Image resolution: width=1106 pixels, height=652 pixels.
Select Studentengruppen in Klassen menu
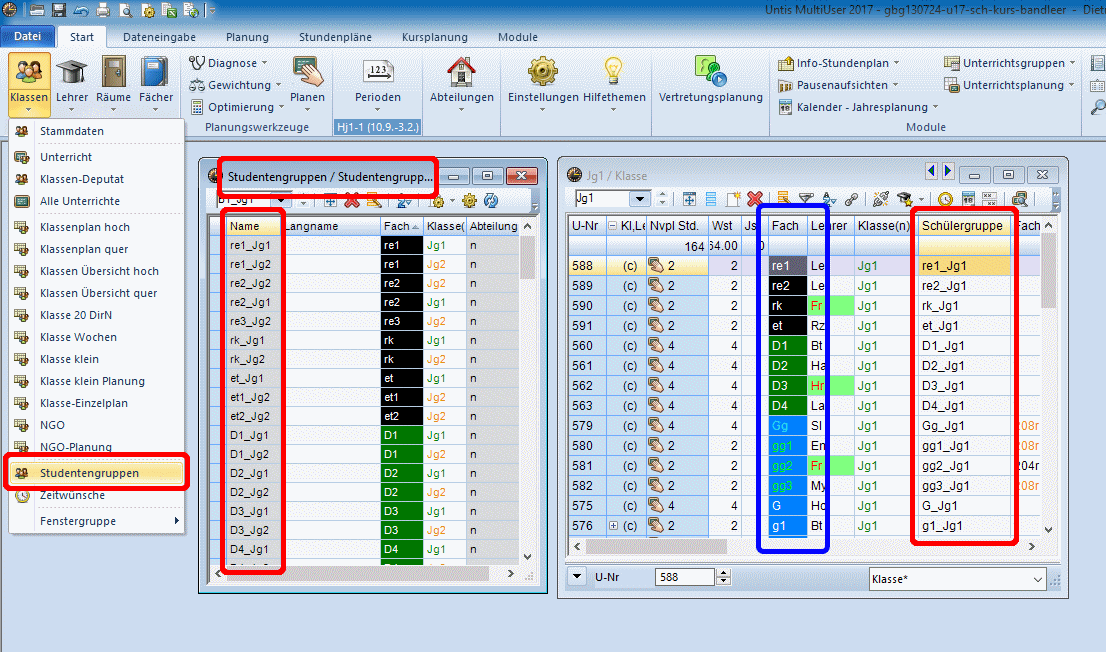tap(89, 473)
